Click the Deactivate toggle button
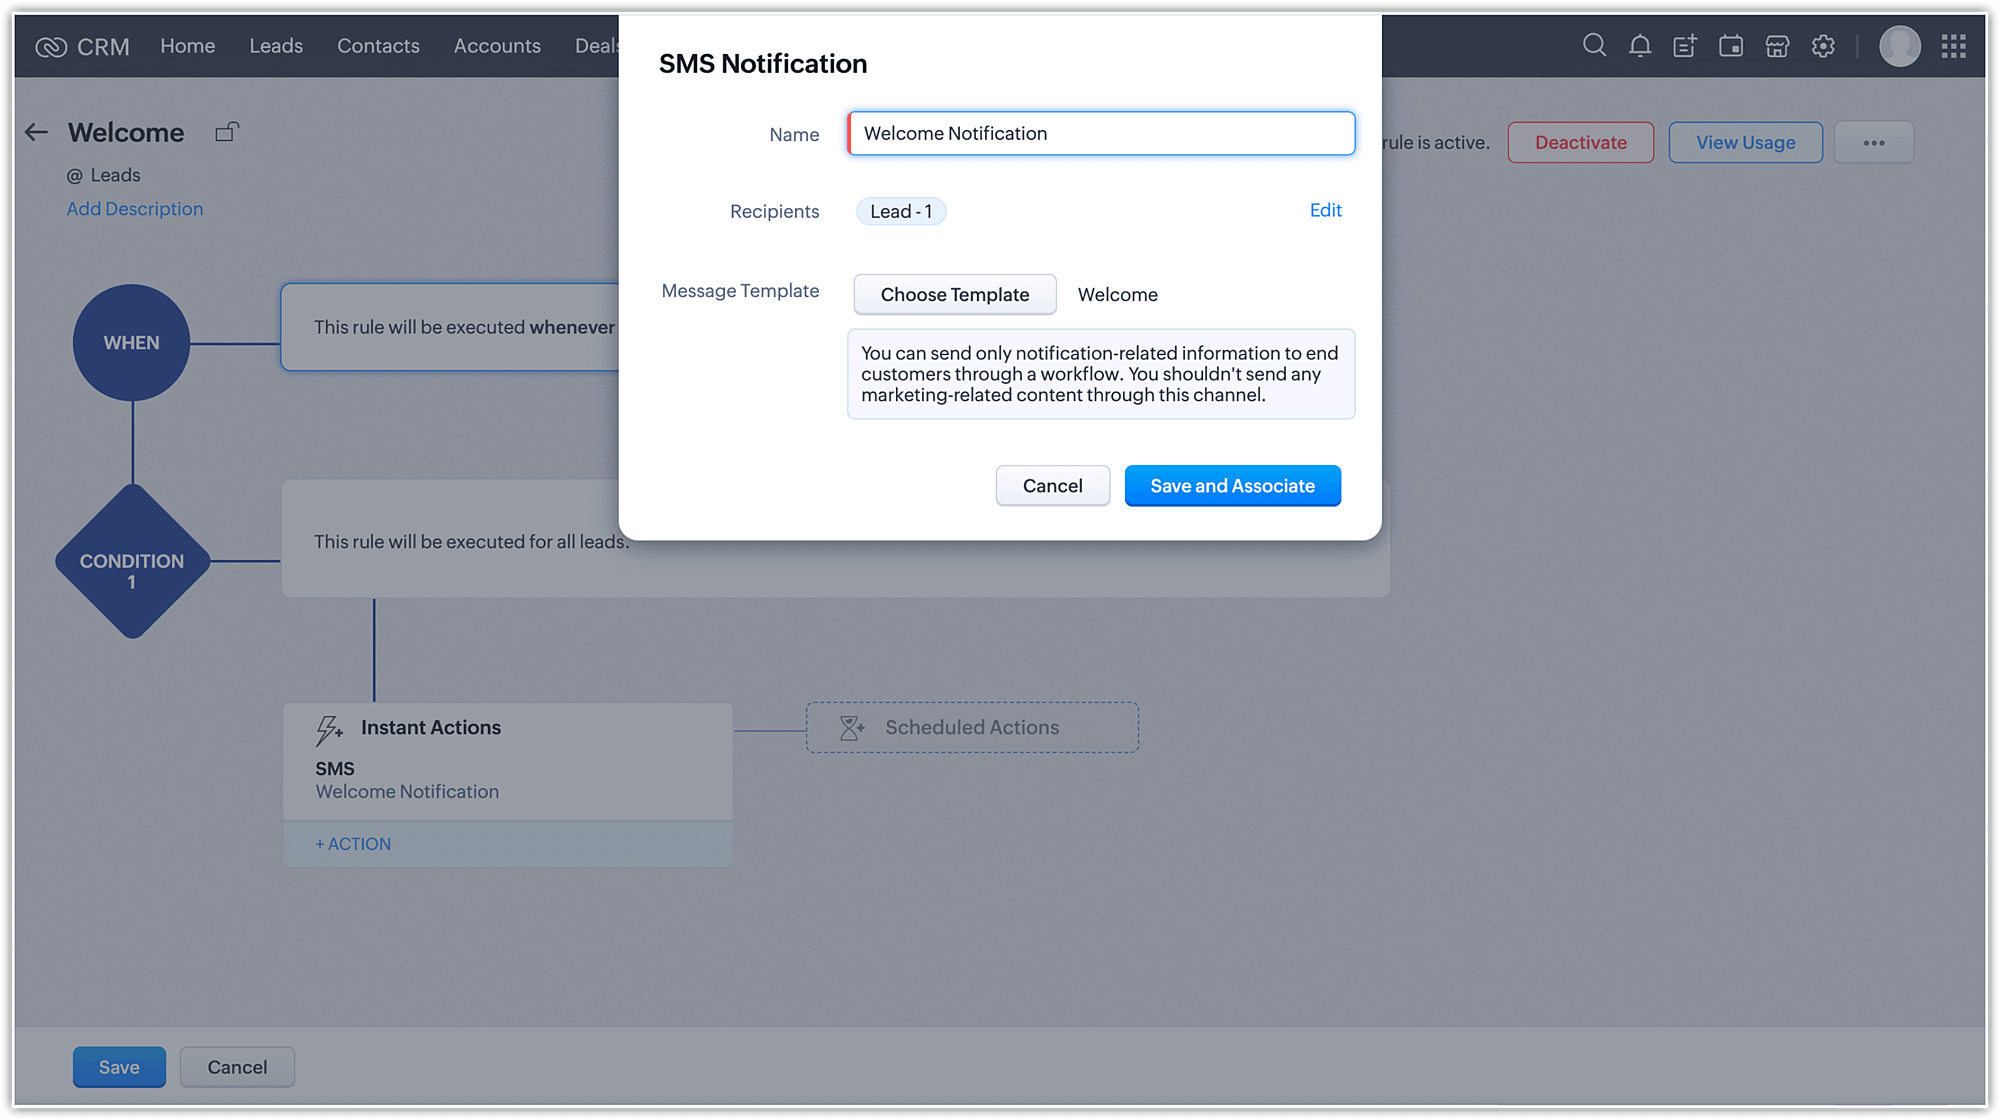Viewport: 2000px width, 1120px height. click(x=1580, y=142)
